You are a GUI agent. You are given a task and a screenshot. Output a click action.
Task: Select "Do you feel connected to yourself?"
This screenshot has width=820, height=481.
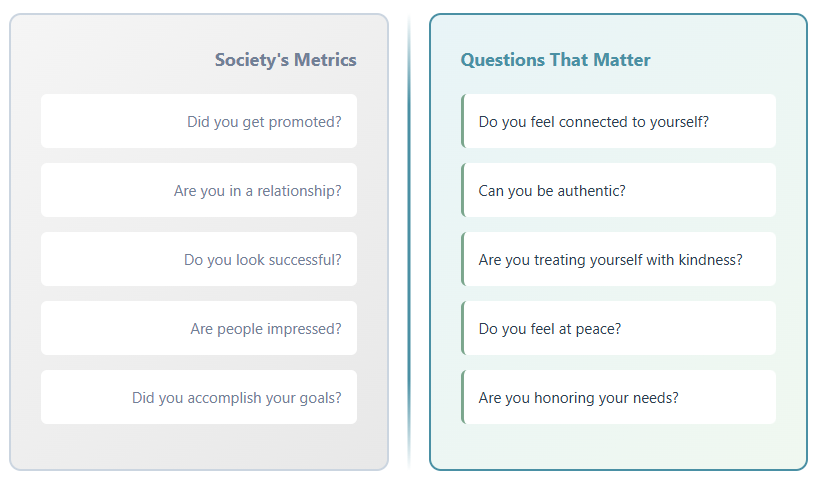pyautogui.click(x=619, y=121)
